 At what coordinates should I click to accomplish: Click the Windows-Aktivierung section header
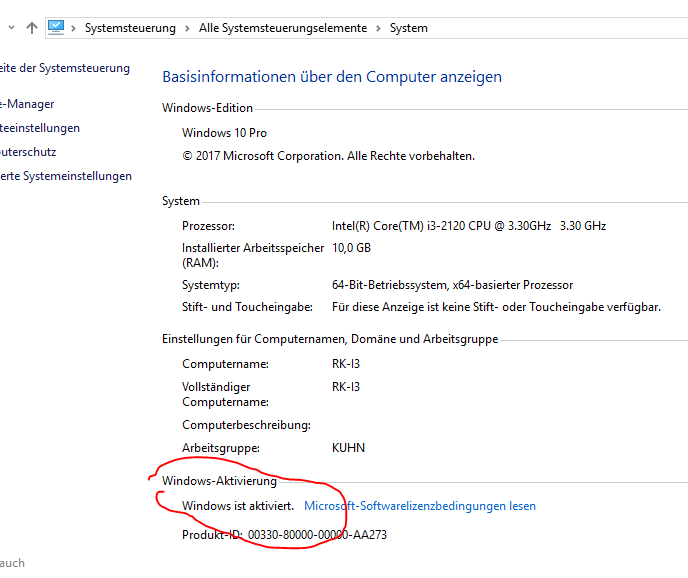tap(219, 481)
